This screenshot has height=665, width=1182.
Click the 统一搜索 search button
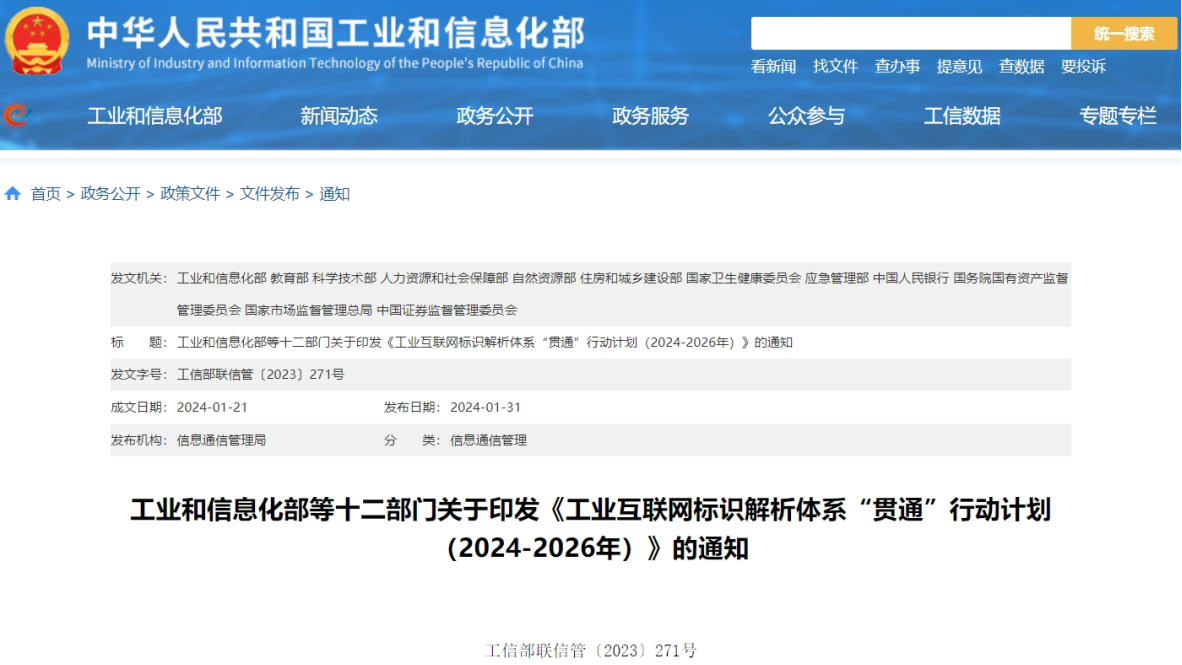1124,33
